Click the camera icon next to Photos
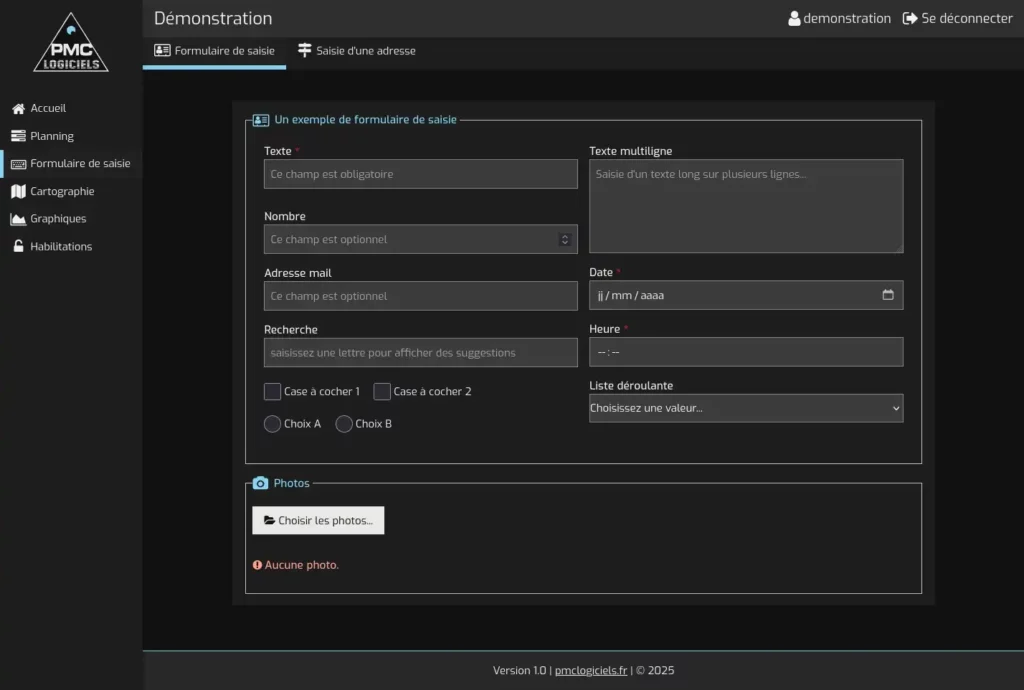 coord(260,483)
